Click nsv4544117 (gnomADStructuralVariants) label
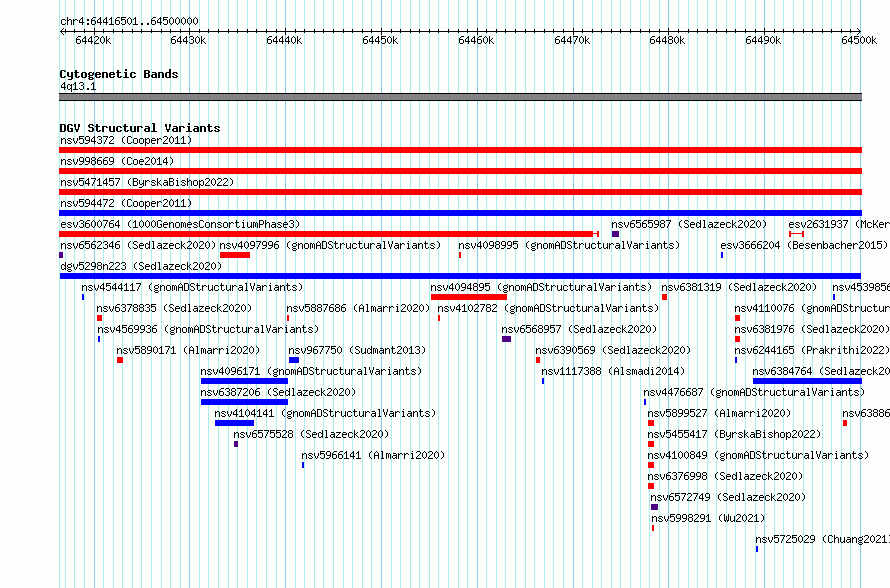Viewport: 890px width, 588px height. tap(192, 287)
